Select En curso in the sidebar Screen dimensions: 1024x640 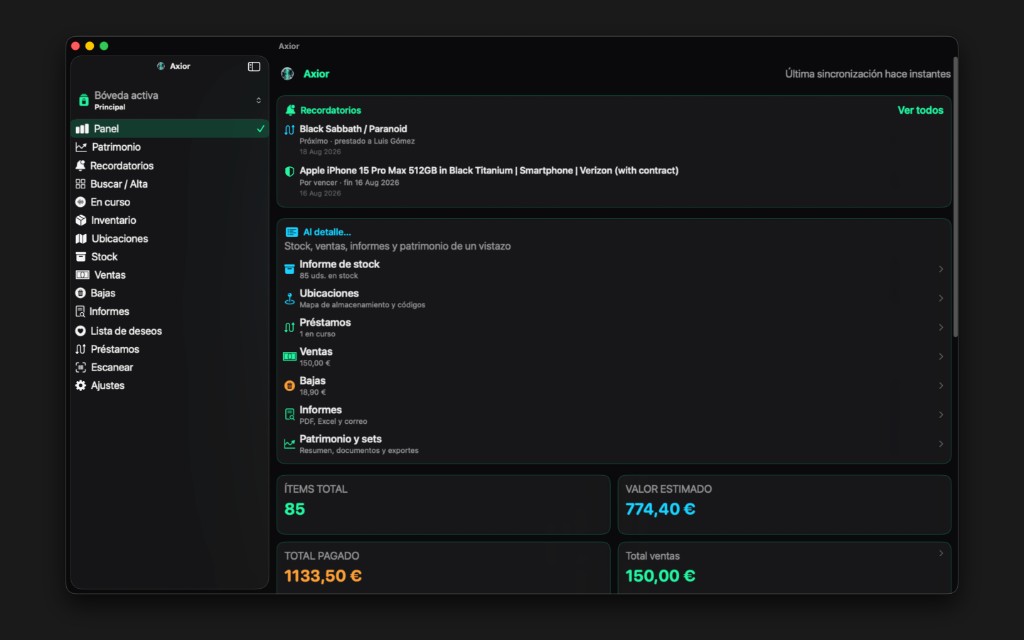click(x=170, y=202)
